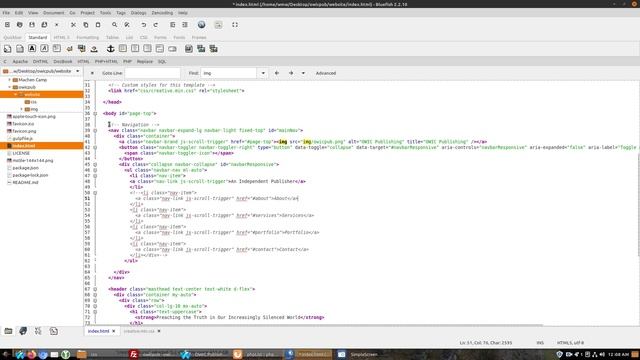640x360 pixels.
Task: Insert Anchor hyperlink icon
Action: click(111, 49)
